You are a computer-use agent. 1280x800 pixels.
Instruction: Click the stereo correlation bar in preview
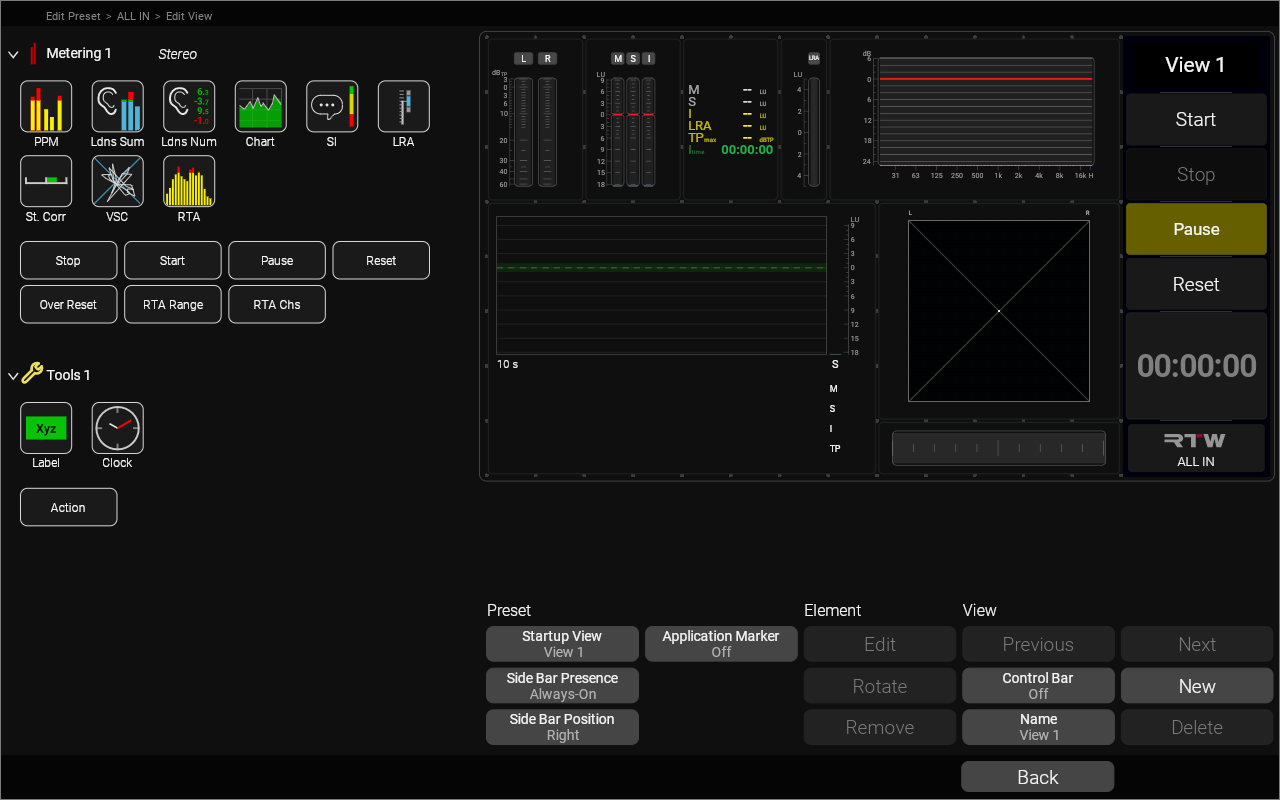[x=998, y=448]
